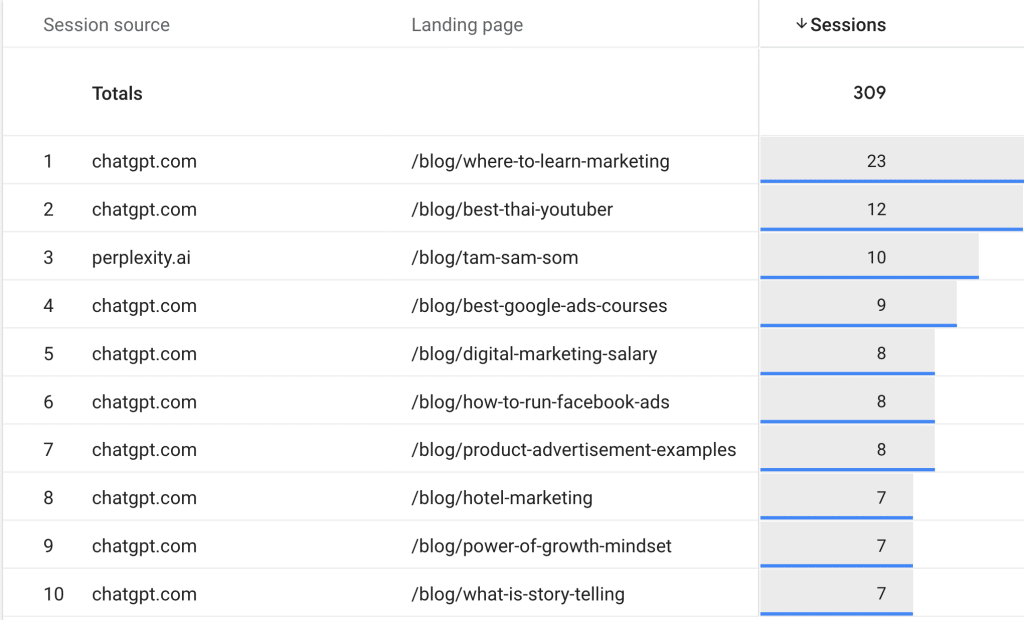Screen dimensions: 1024x620
Task: Click the Landing page column header
Action: click(467, 25)
